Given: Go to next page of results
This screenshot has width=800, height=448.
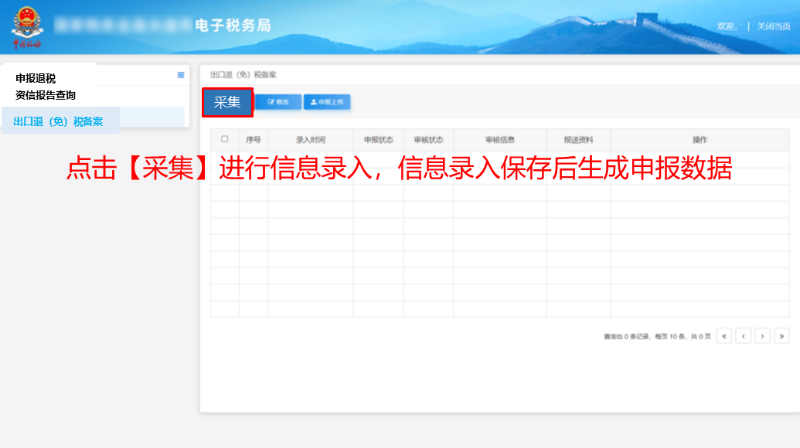Looking at the screenshot, I should click(762, 336).
